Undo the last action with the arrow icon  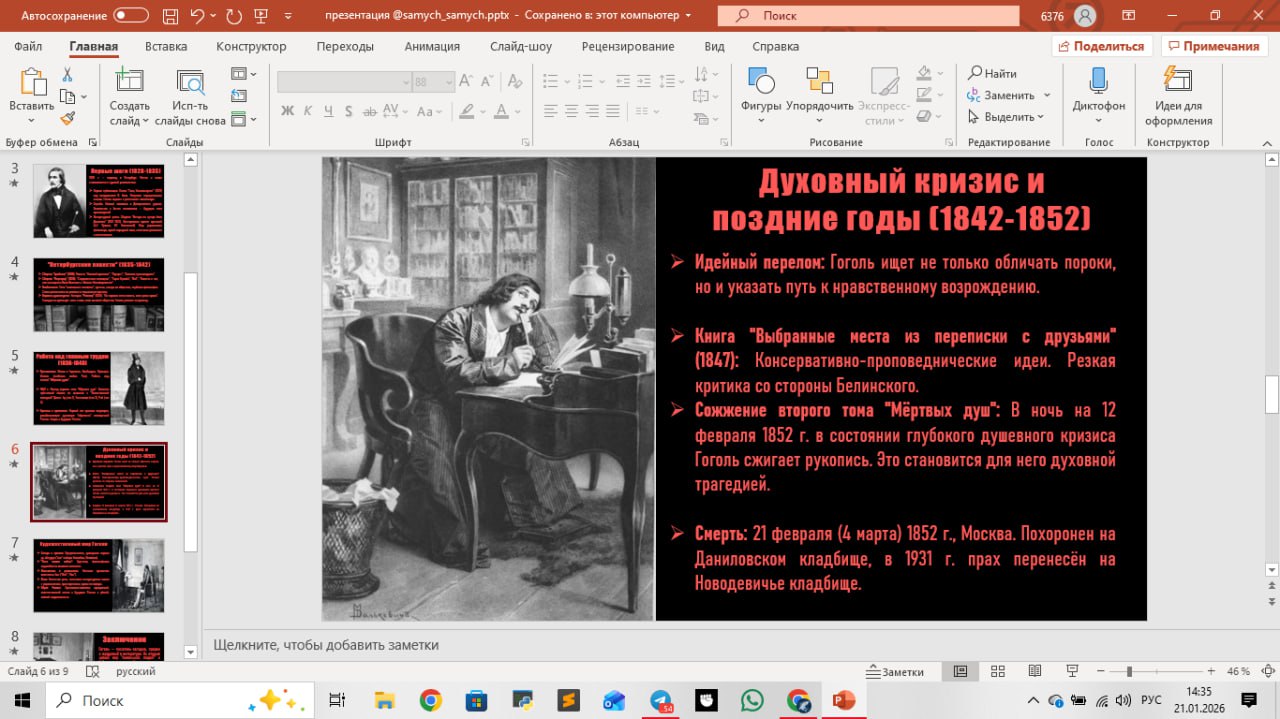199,16
